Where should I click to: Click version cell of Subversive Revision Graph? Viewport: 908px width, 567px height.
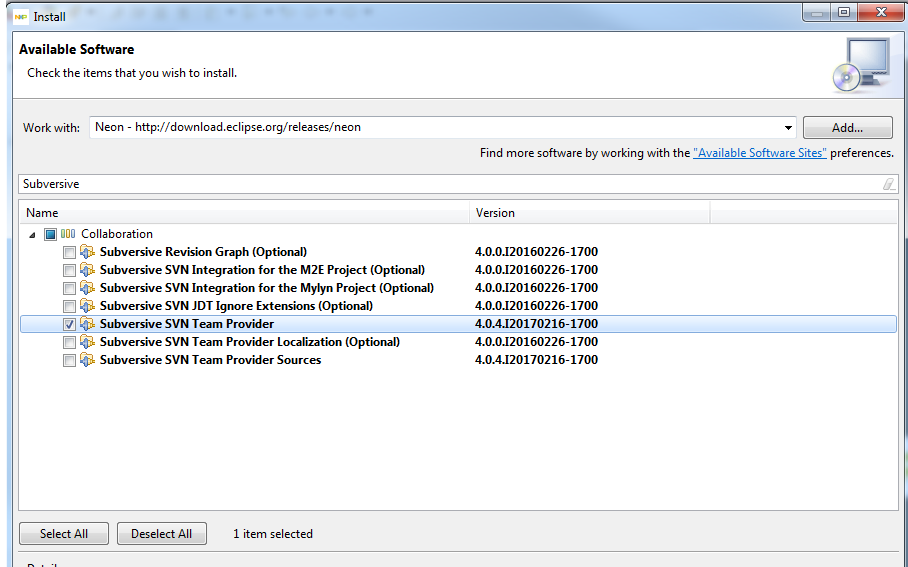(x=536, y=252)
